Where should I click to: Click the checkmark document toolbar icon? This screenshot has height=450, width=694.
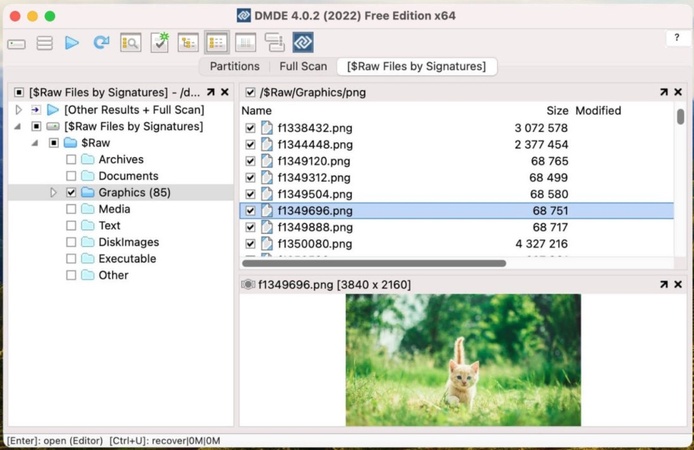click(x=159, y=42)
